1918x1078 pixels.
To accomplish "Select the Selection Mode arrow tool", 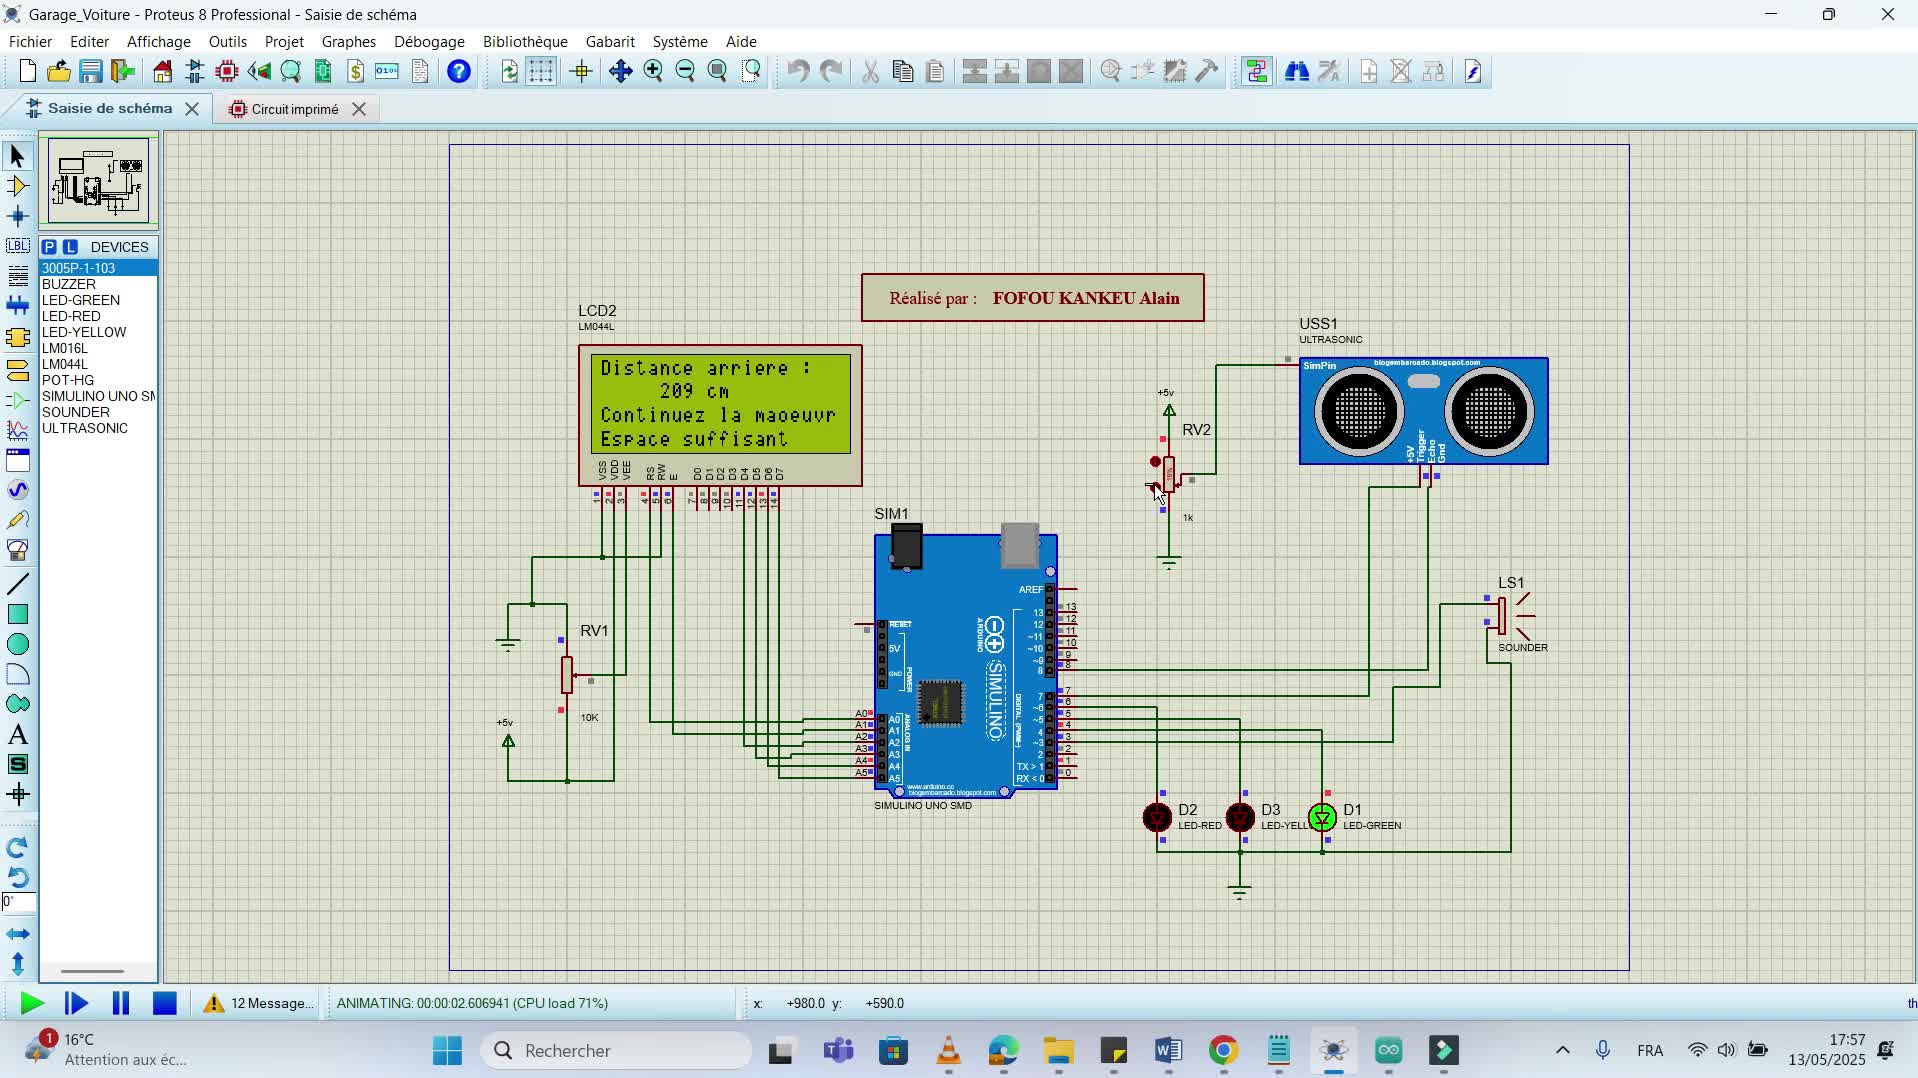I will point(17,156).
